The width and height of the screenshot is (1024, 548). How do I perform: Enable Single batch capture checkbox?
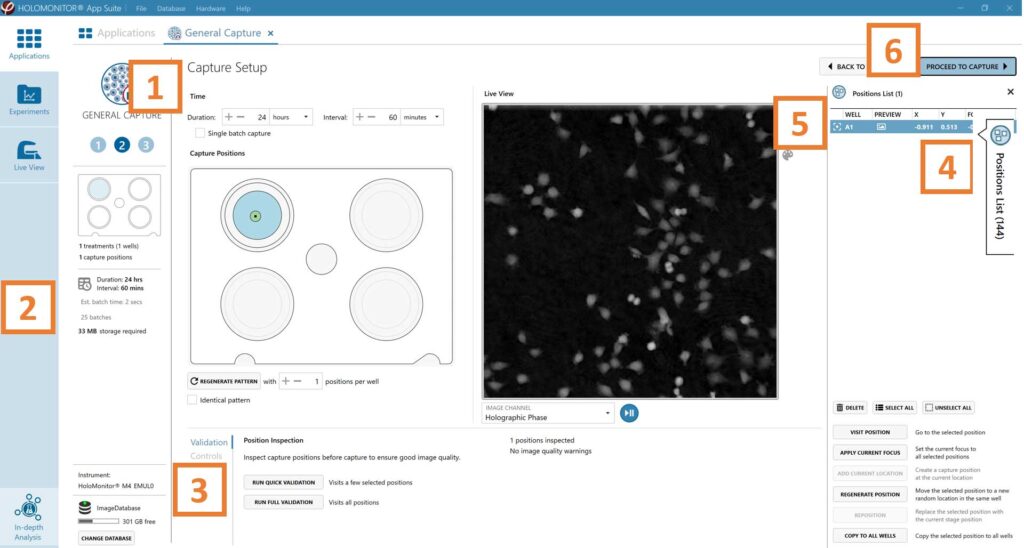point(200,133)
